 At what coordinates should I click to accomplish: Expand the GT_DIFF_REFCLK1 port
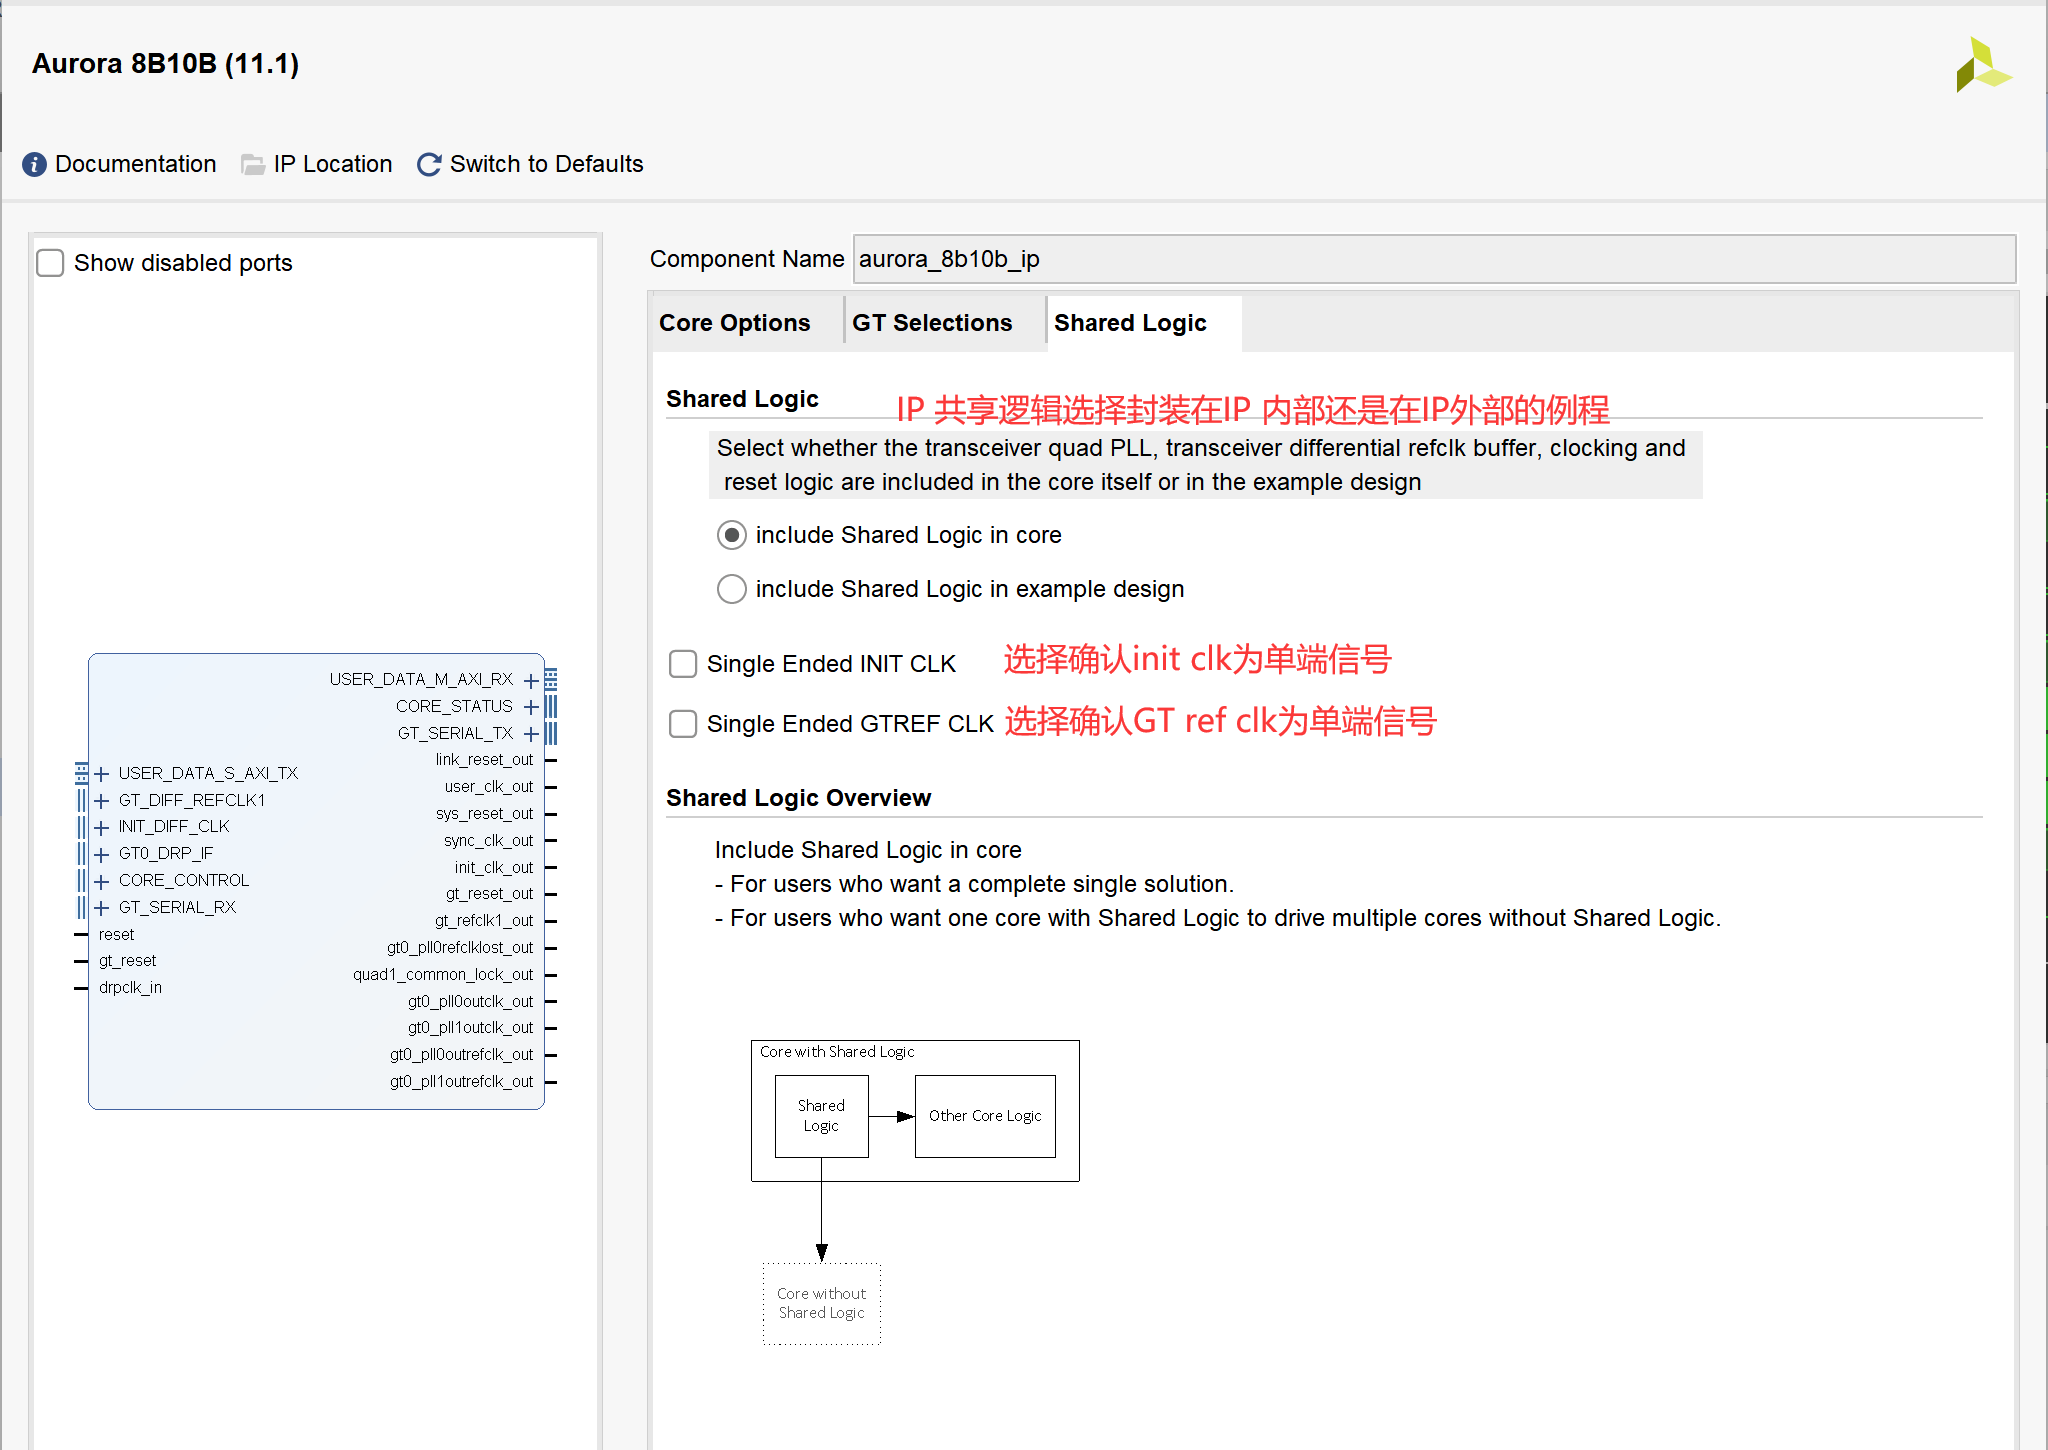pyautogui.click(x=101, y=801)
